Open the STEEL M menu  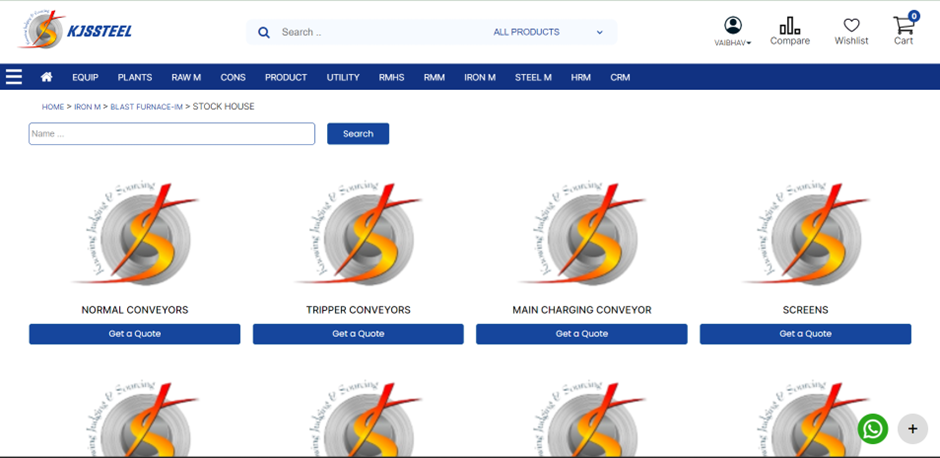(x=533, y=77)
